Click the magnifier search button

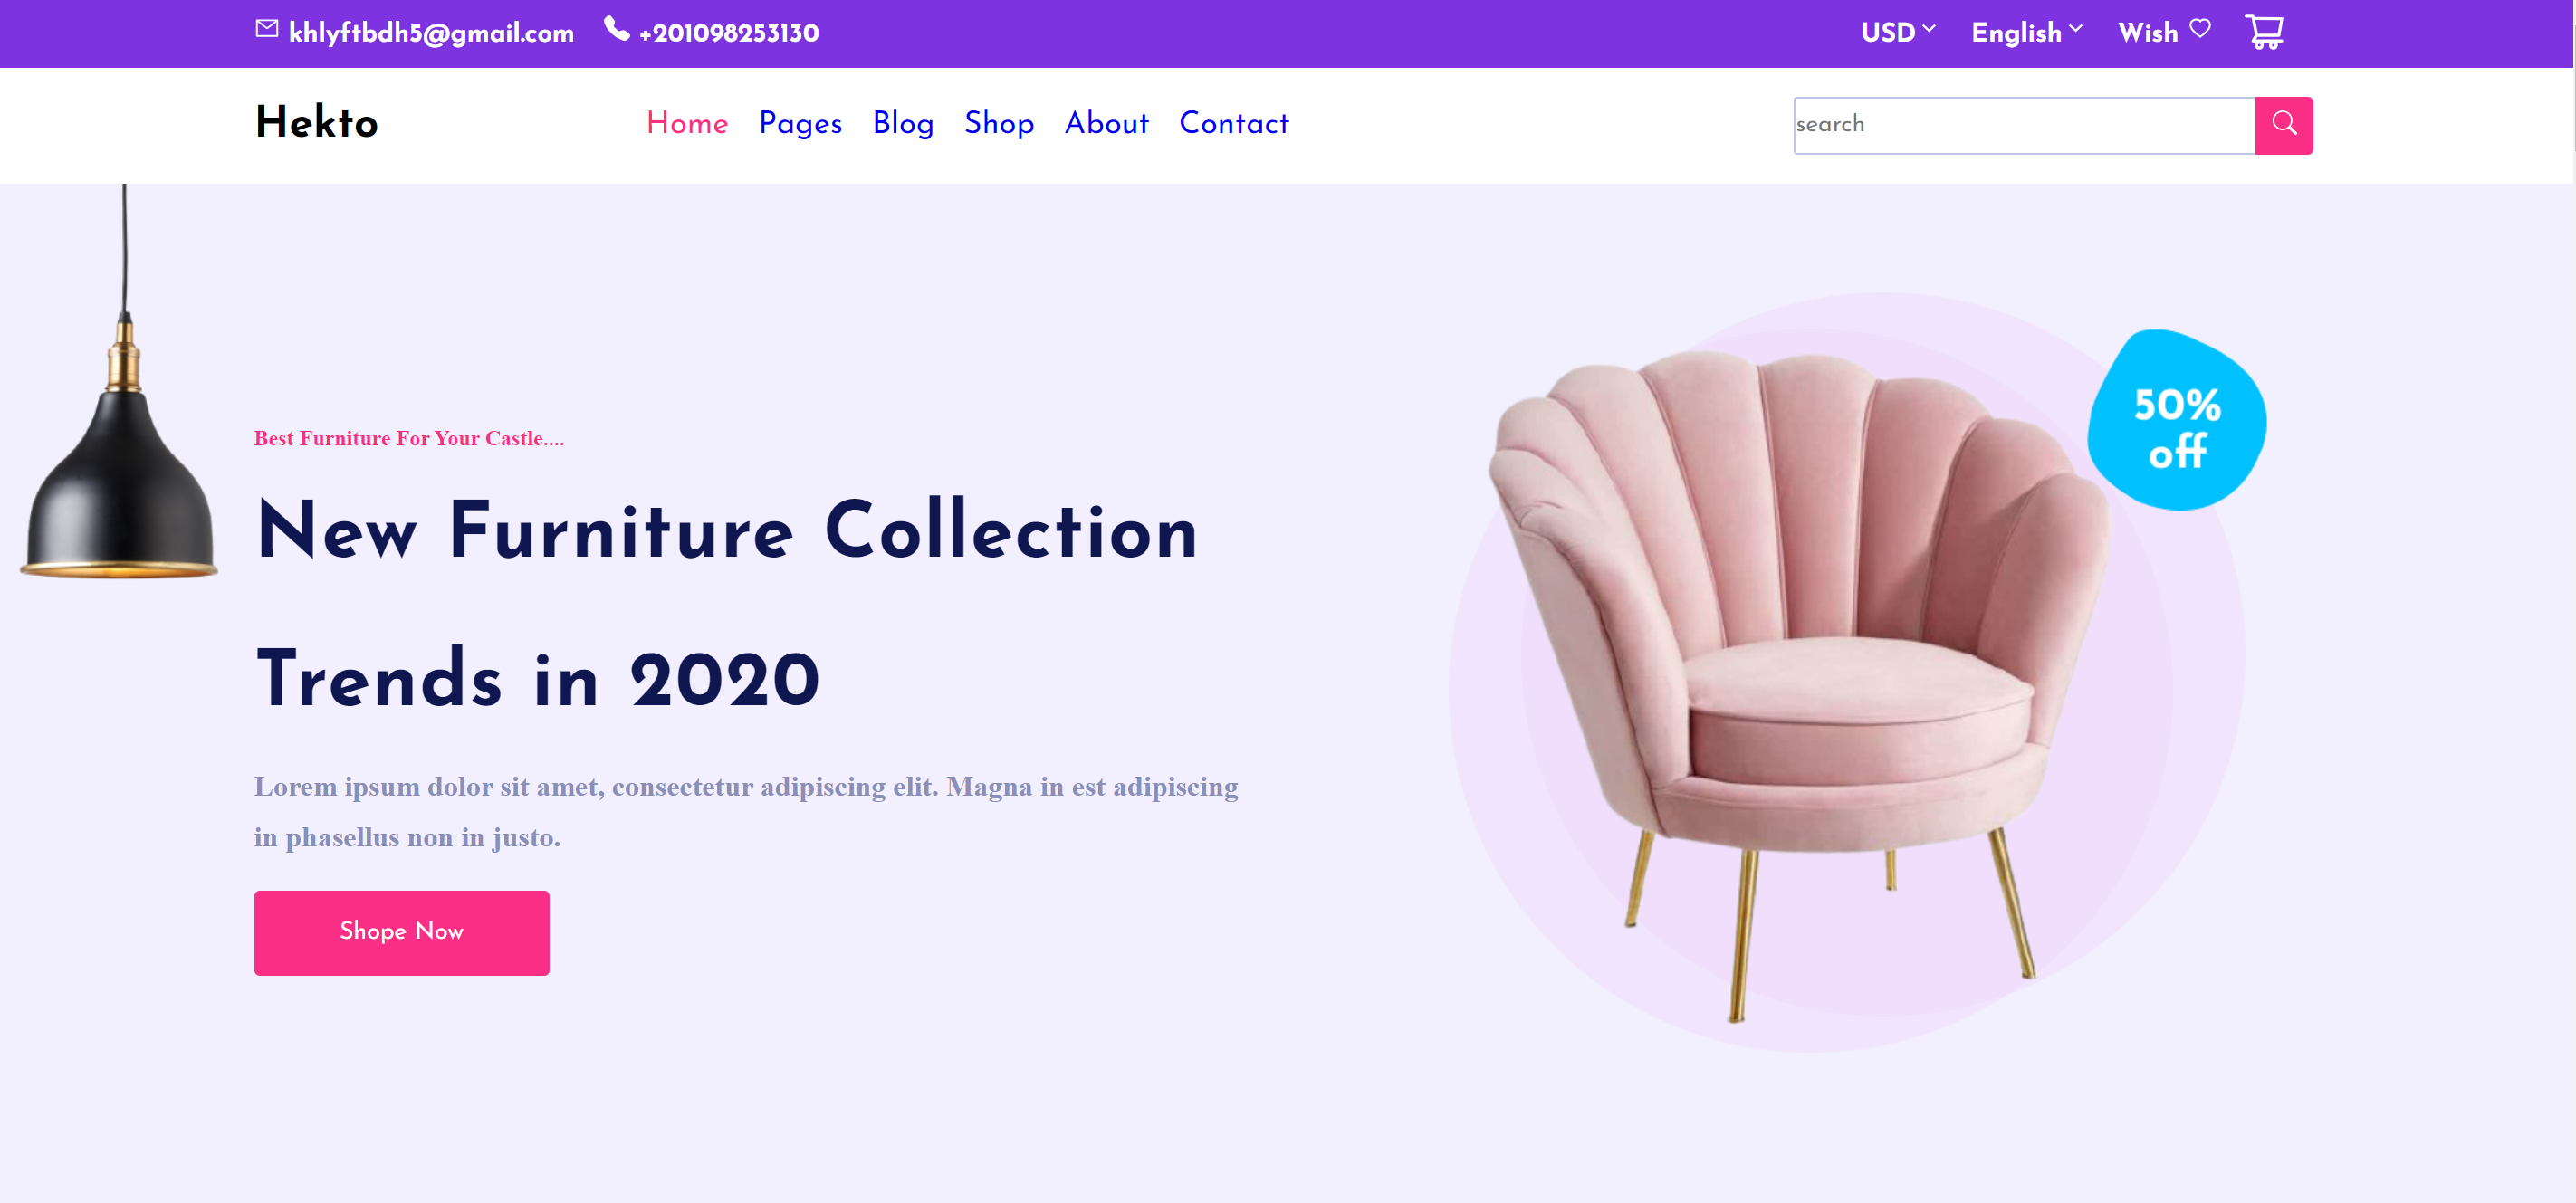2284,125
